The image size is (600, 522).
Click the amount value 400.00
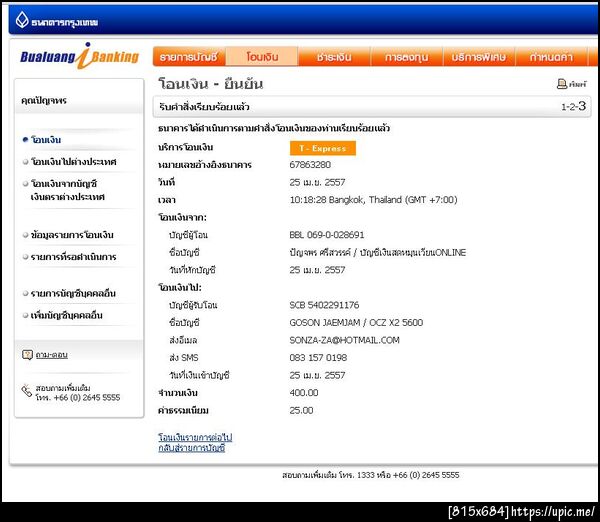304,393
